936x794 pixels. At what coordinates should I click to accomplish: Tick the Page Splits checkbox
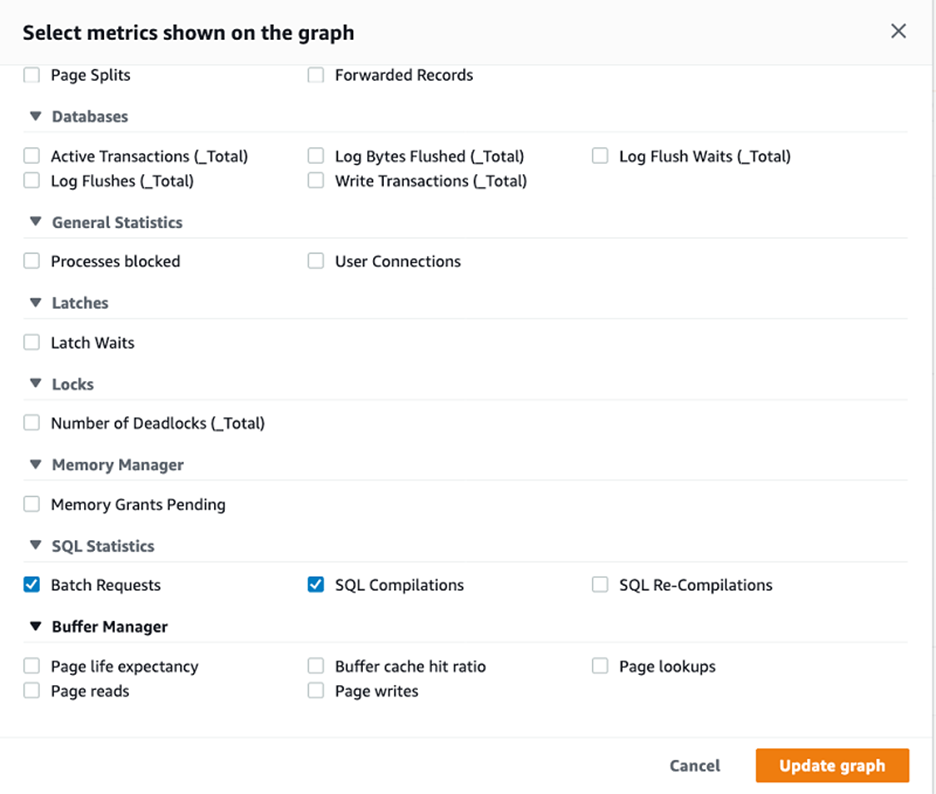pyautogui.click(x=32, y=75)
